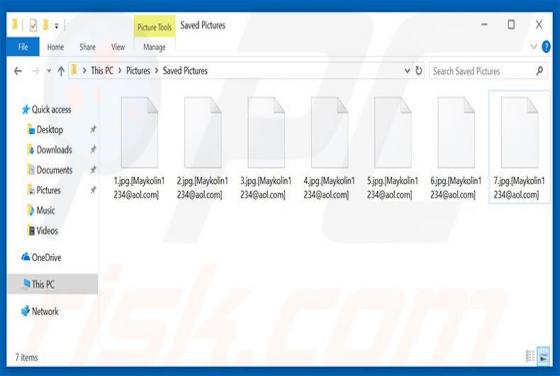This screenshot has height=376, width=560.
Task: Click the 7 items status text
Action: (x=26, y=357)
